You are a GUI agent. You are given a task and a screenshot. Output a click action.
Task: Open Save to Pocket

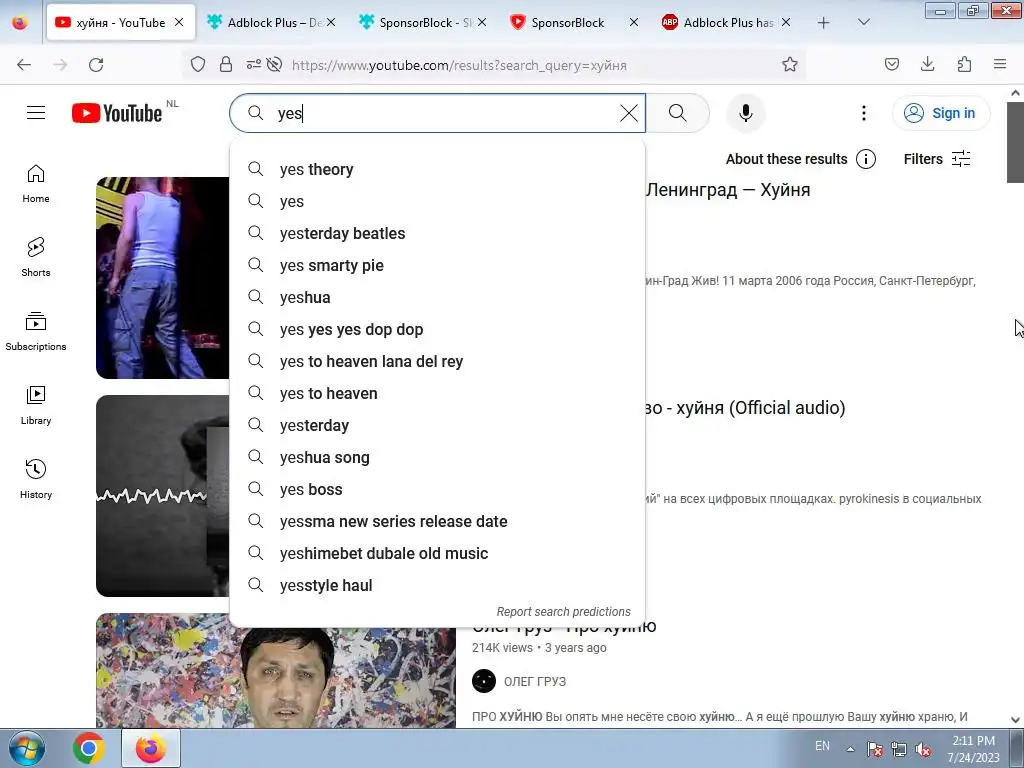pyautogui.click(x=891, y=64)
